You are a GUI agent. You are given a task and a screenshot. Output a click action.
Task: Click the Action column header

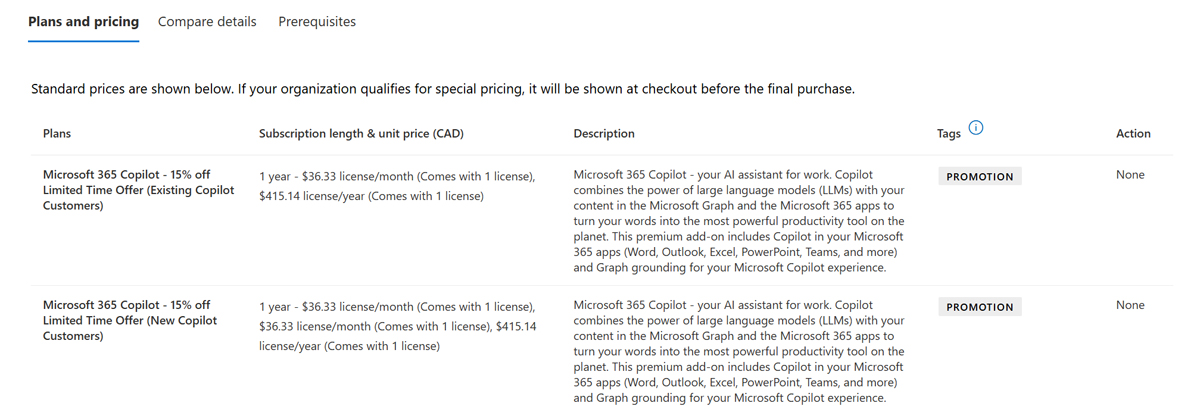1133,134
